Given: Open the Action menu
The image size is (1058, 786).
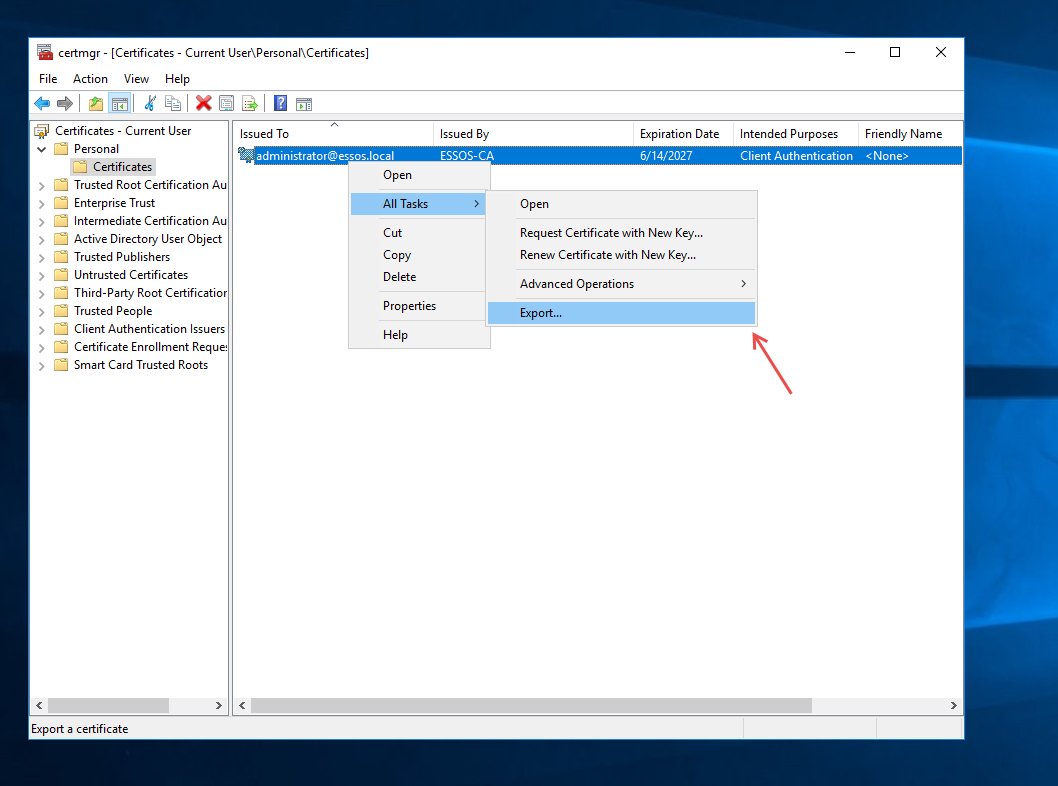Looking at the screenshot, I should [x=90, y=79].
